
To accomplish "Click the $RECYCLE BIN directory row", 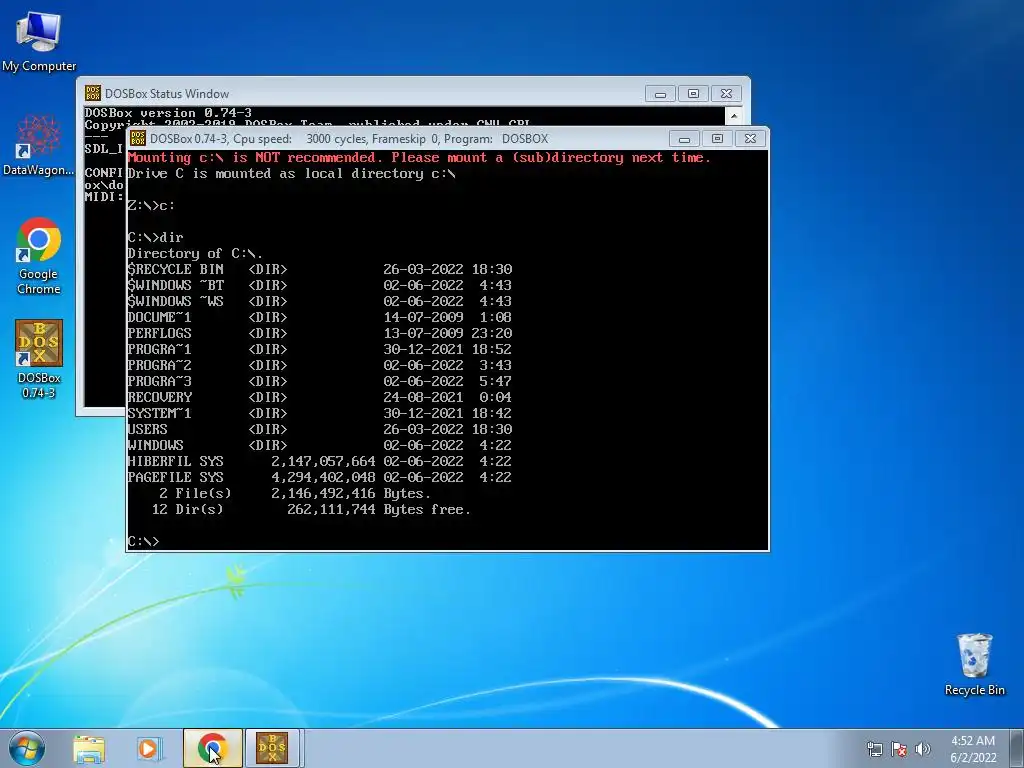I will [319, 270].
